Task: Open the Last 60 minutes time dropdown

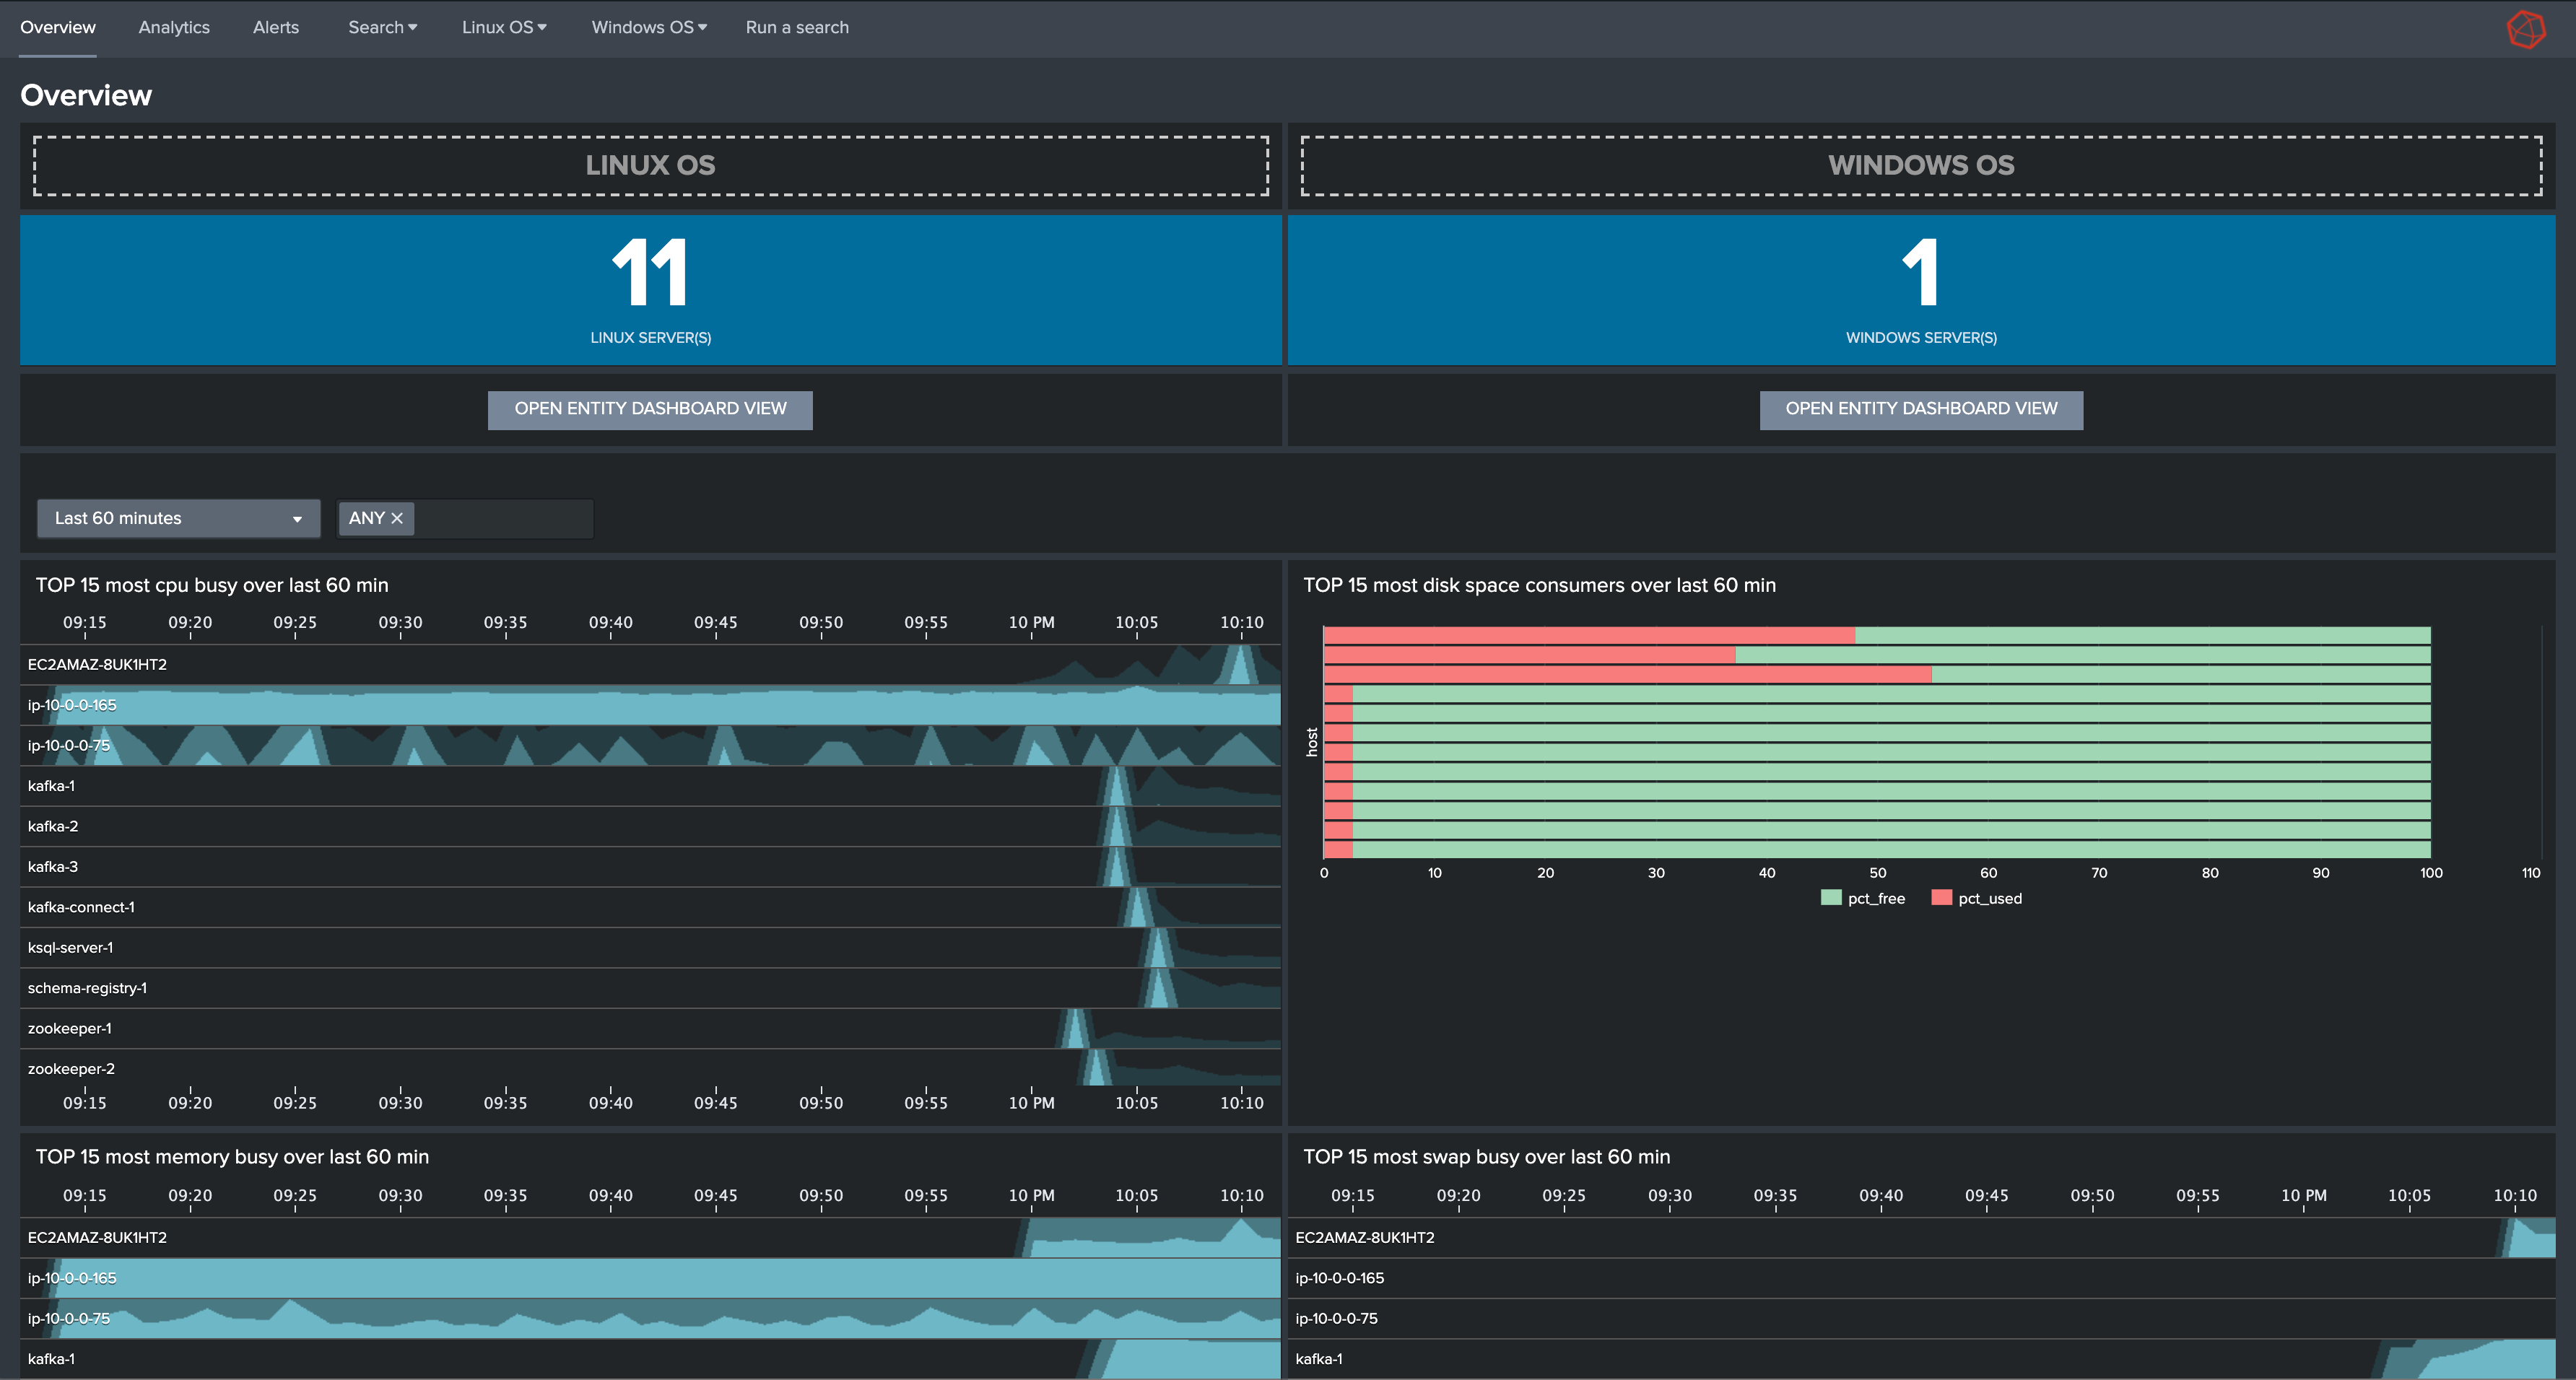Action: click(178, 518)
